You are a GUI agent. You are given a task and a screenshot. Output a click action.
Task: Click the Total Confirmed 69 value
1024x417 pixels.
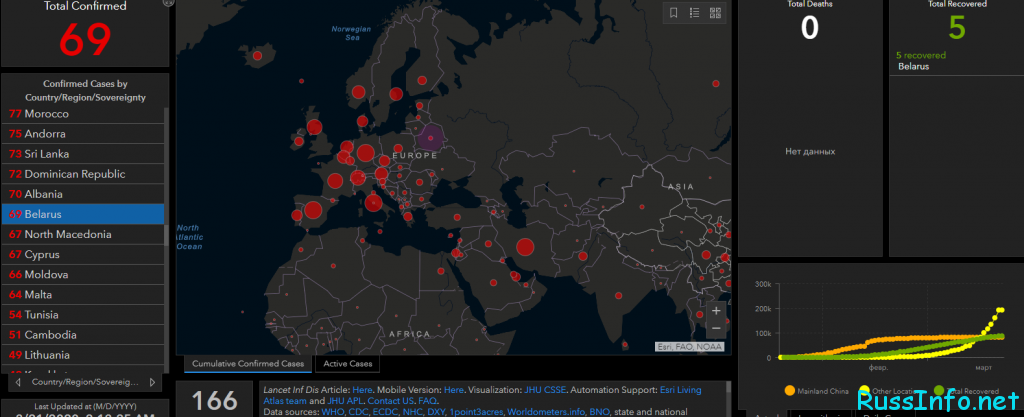(x=85, y=39)
